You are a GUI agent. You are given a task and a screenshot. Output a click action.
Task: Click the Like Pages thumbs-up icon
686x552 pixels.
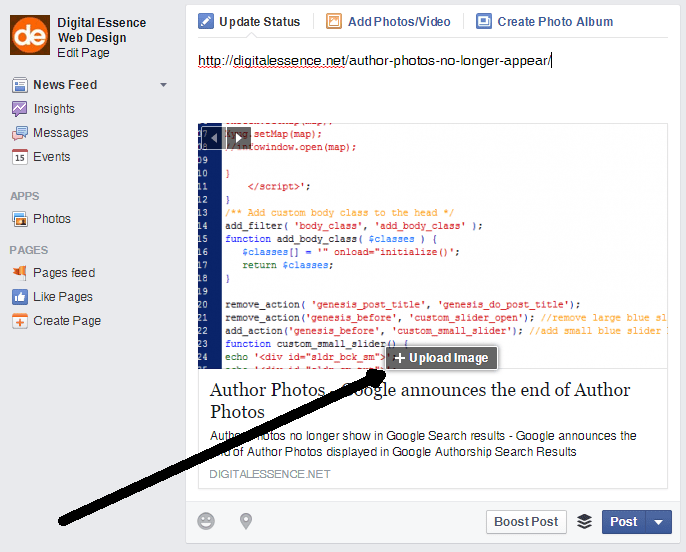point(20,297)
